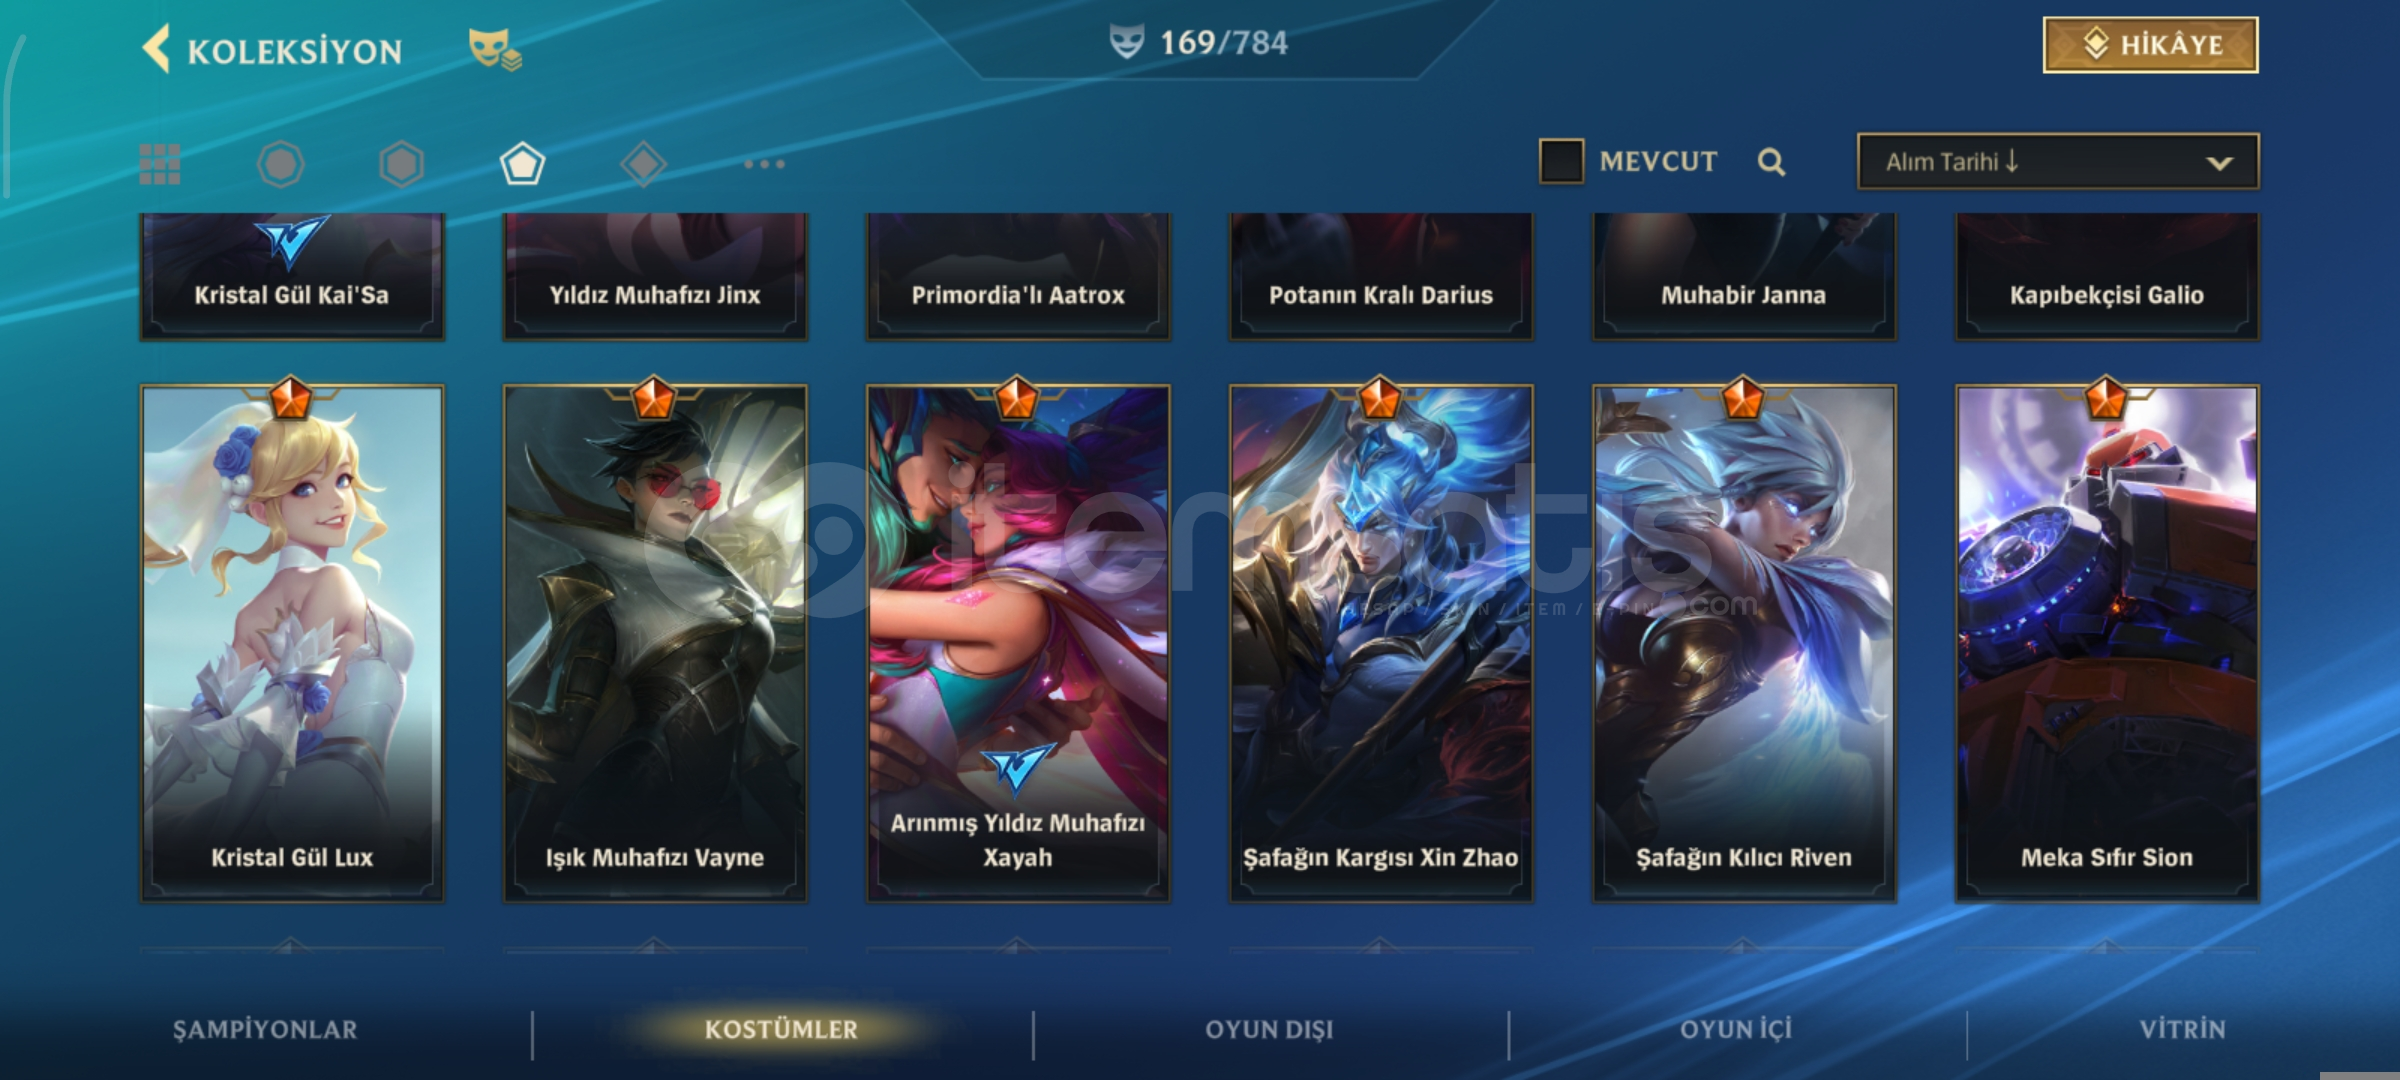This screenshot has height=1080, width=2400.
Task: Select the Işık Muhafızı Vayne skin
Action: [x=655, y=643]
